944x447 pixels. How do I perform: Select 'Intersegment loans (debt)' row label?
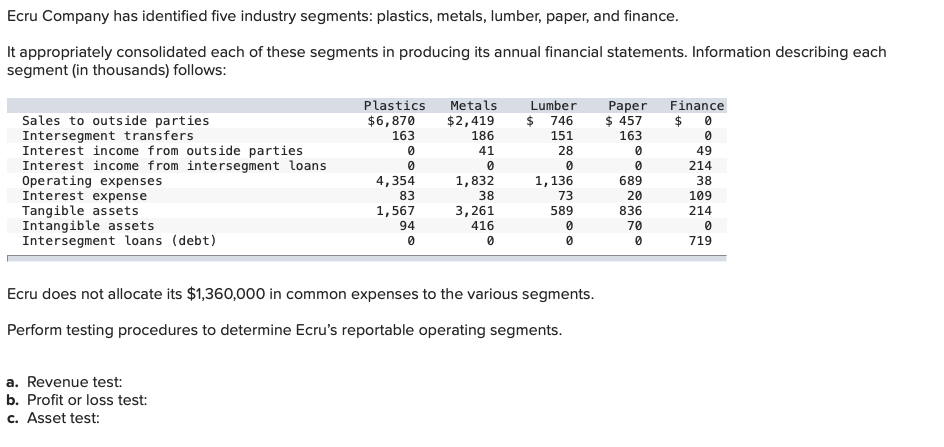(119, 241)
